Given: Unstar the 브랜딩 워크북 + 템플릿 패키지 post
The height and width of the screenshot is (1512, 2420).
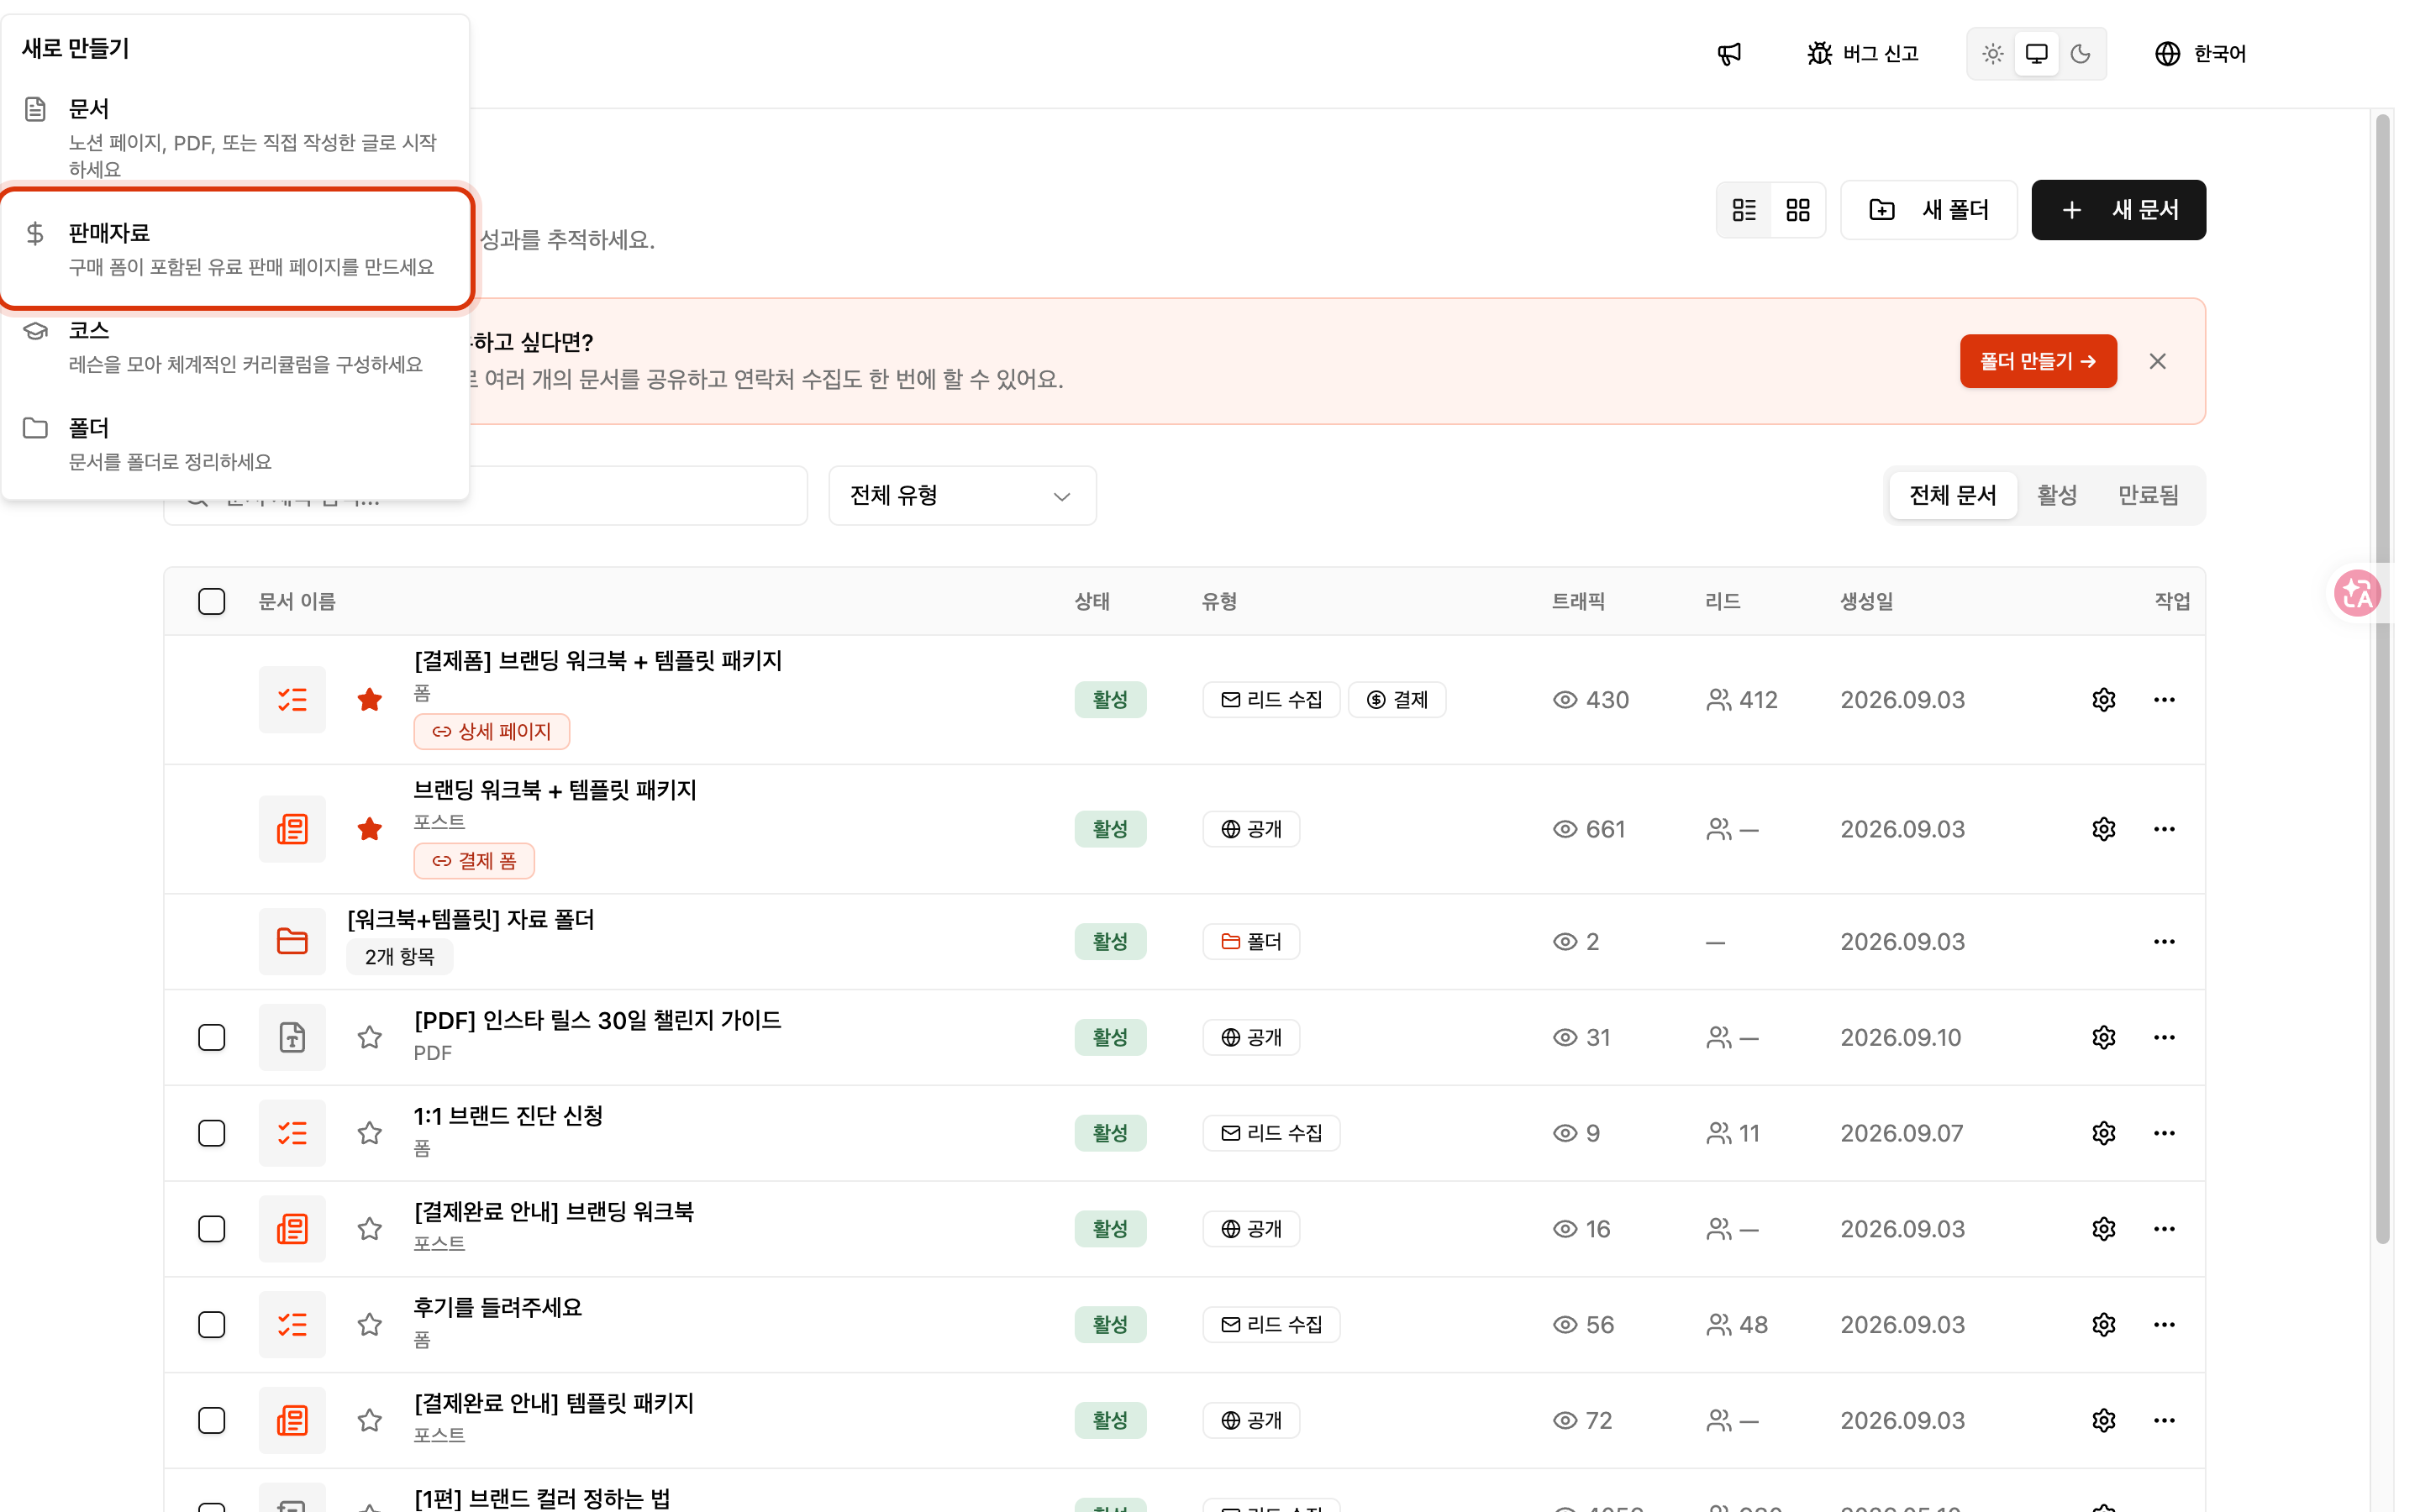Looking at the screenshot, I should pos(370,828).
